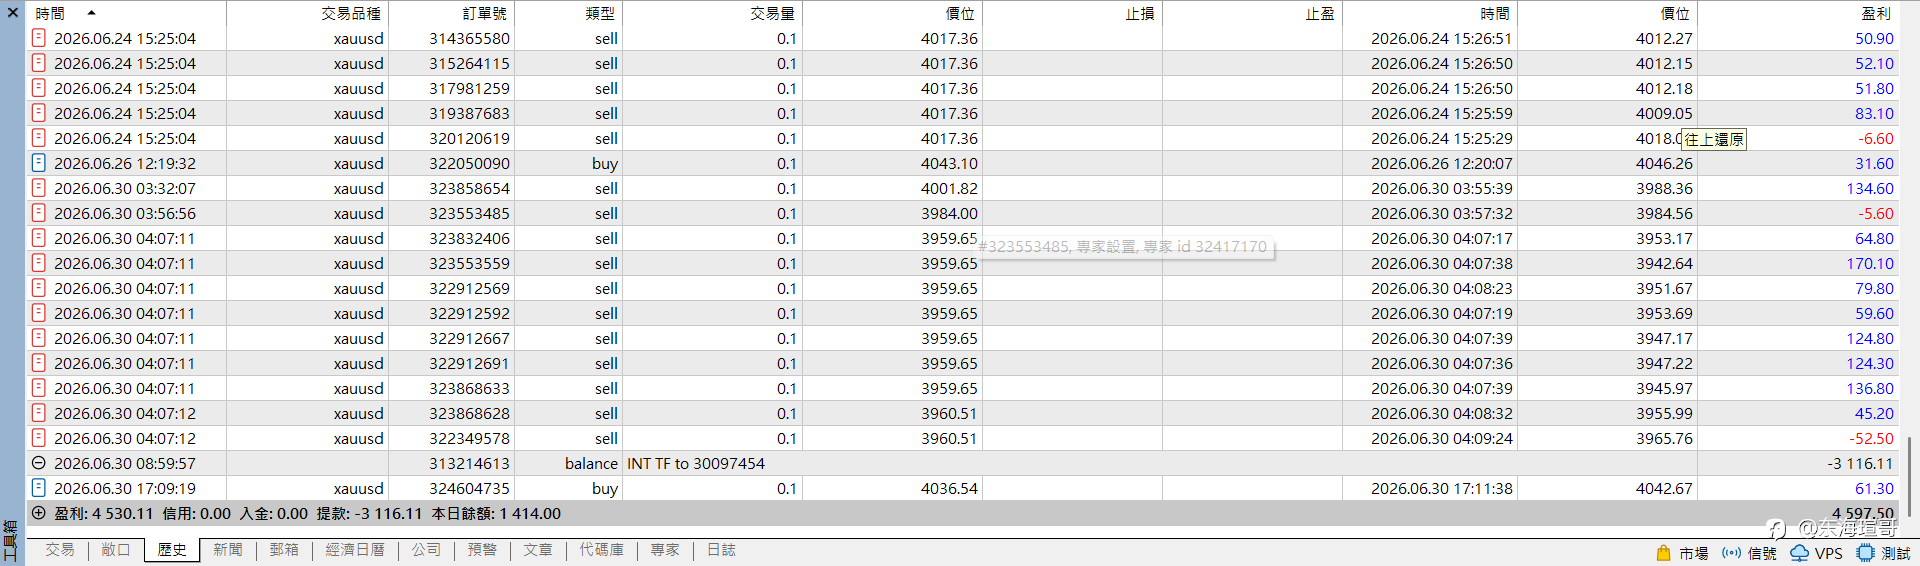Switch to the 交易 tab
1920x566 pixels.
pos(59,550)
